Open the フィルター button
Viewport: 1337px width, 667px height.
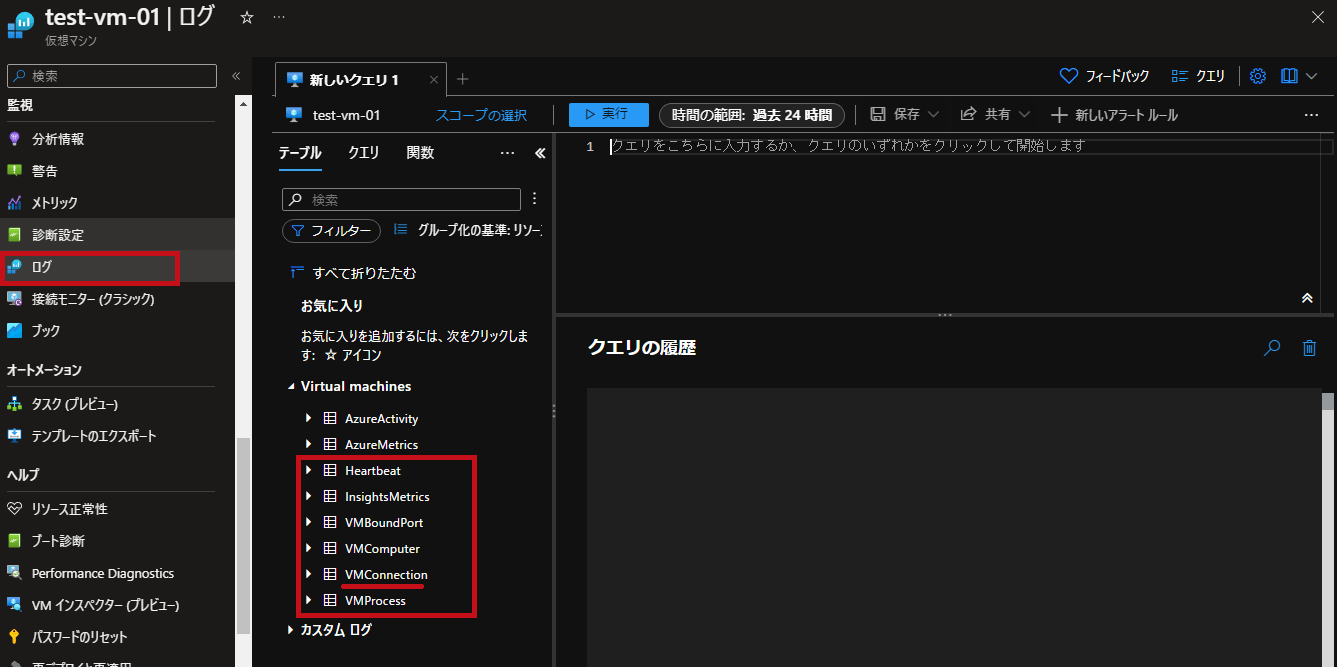click(331, 231)
